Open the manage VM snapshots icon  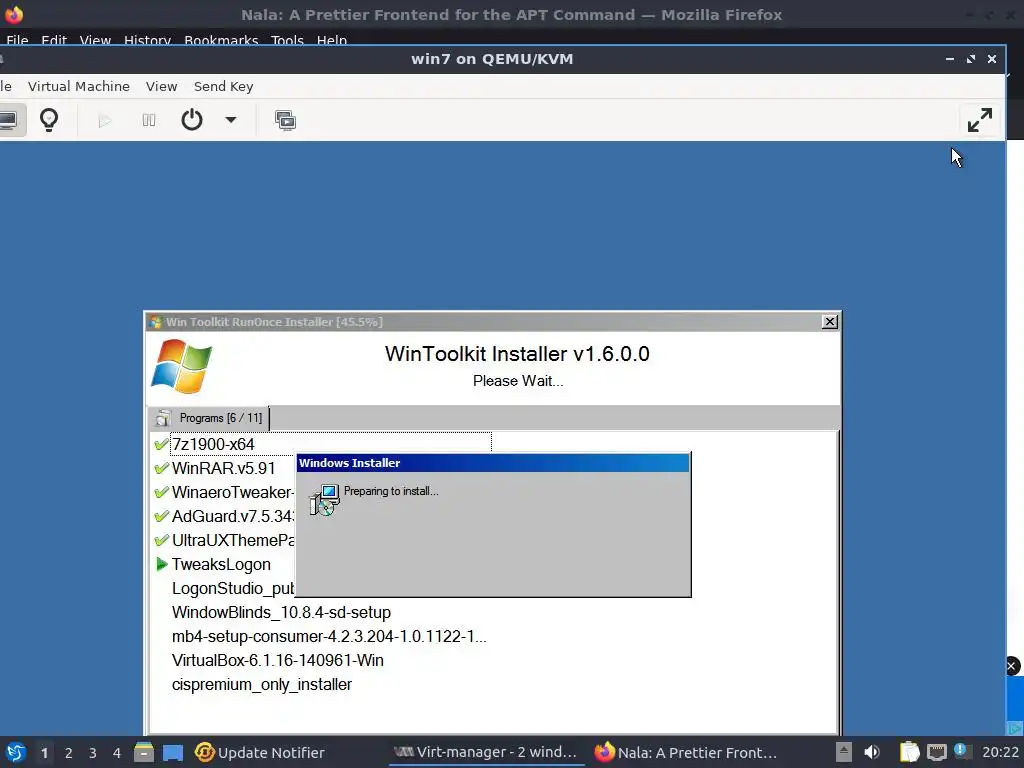[x=285, y=120]
